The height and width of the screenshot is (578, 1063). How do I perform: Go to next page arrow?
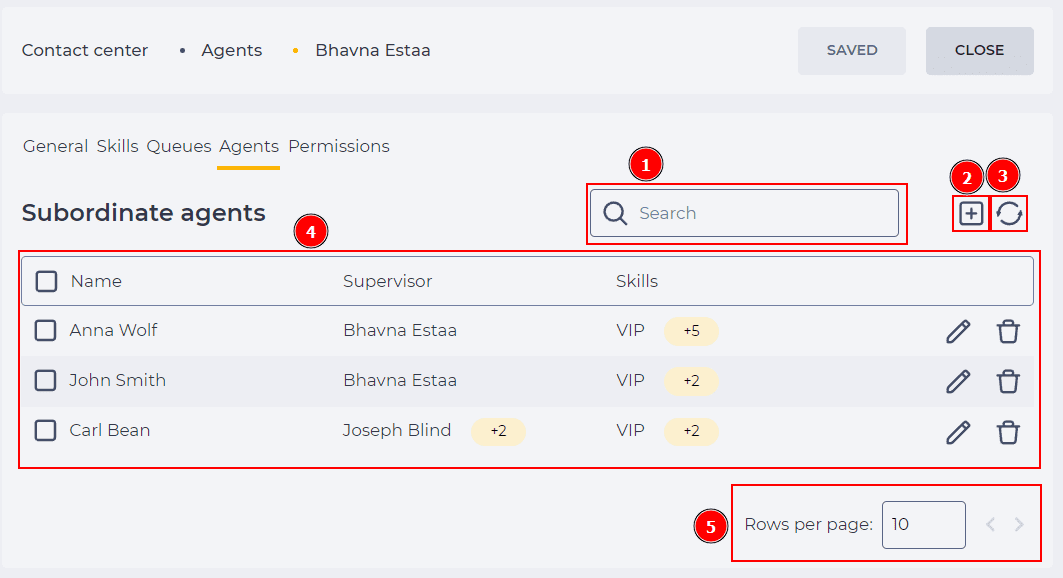point(1019,524)
